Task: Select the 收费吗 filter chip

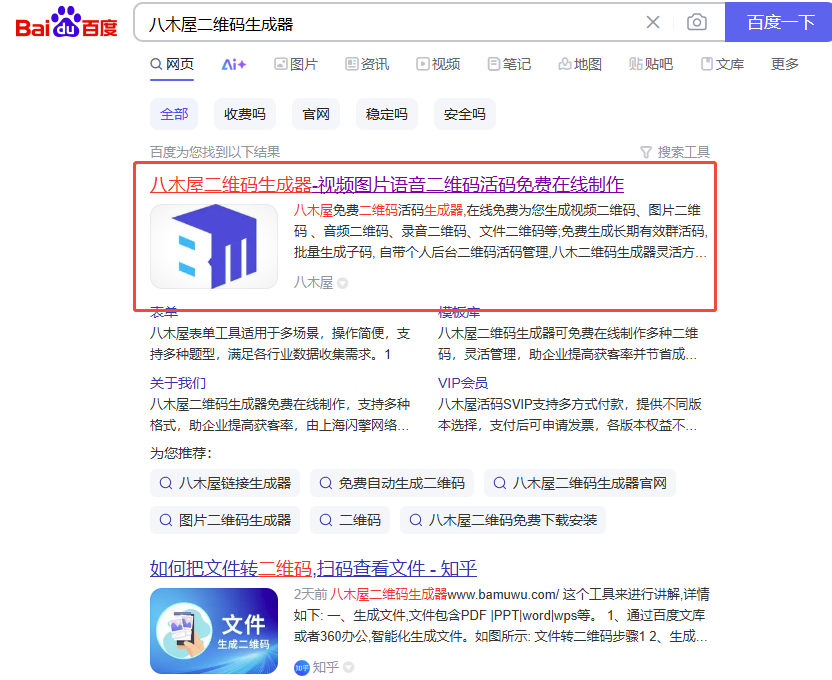Action: click(x=245, y=114)
